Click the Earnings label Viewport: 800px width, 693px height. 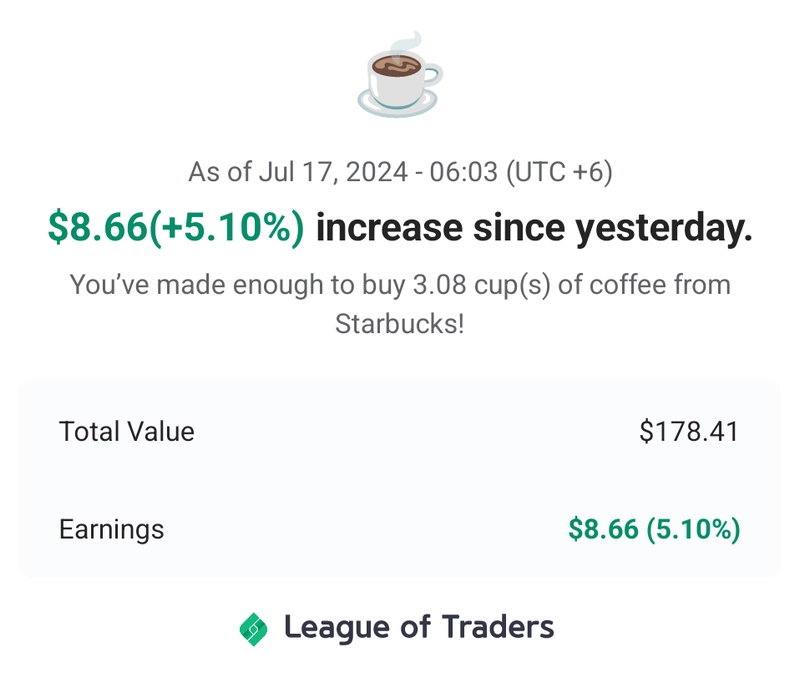111,529
